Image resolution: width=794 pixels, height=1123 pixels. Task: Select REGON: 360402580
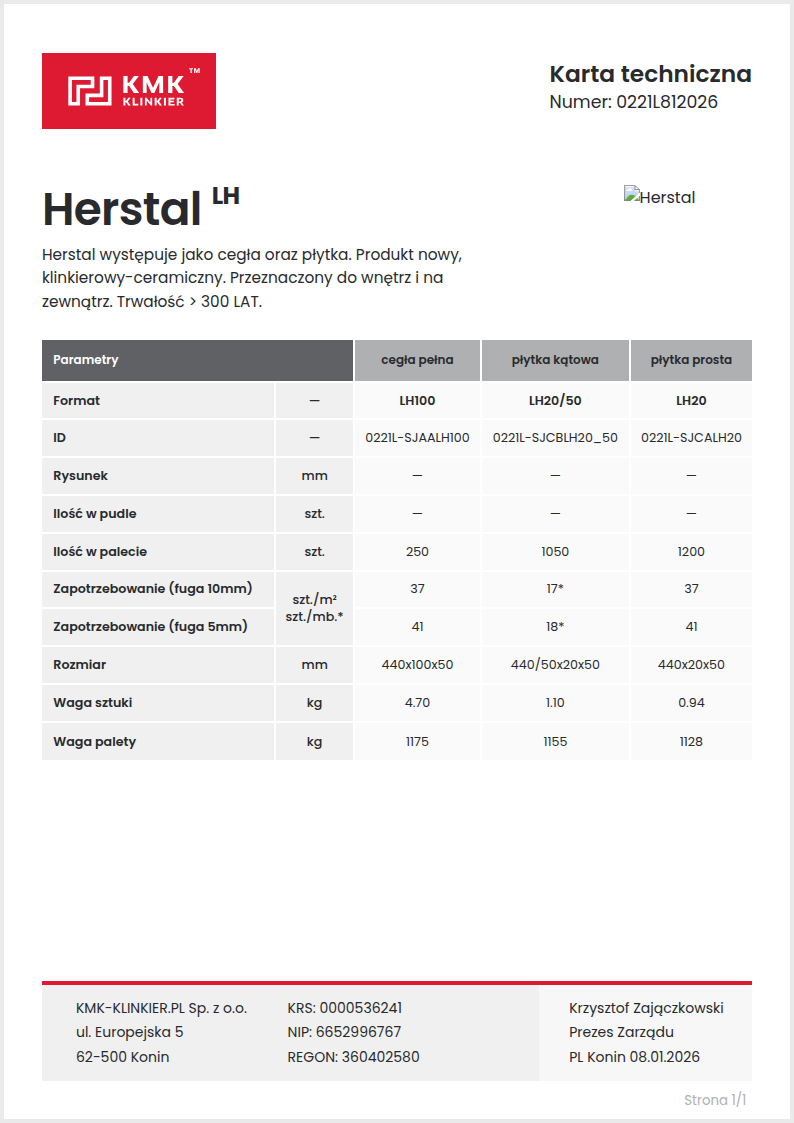coord(354,1056)
